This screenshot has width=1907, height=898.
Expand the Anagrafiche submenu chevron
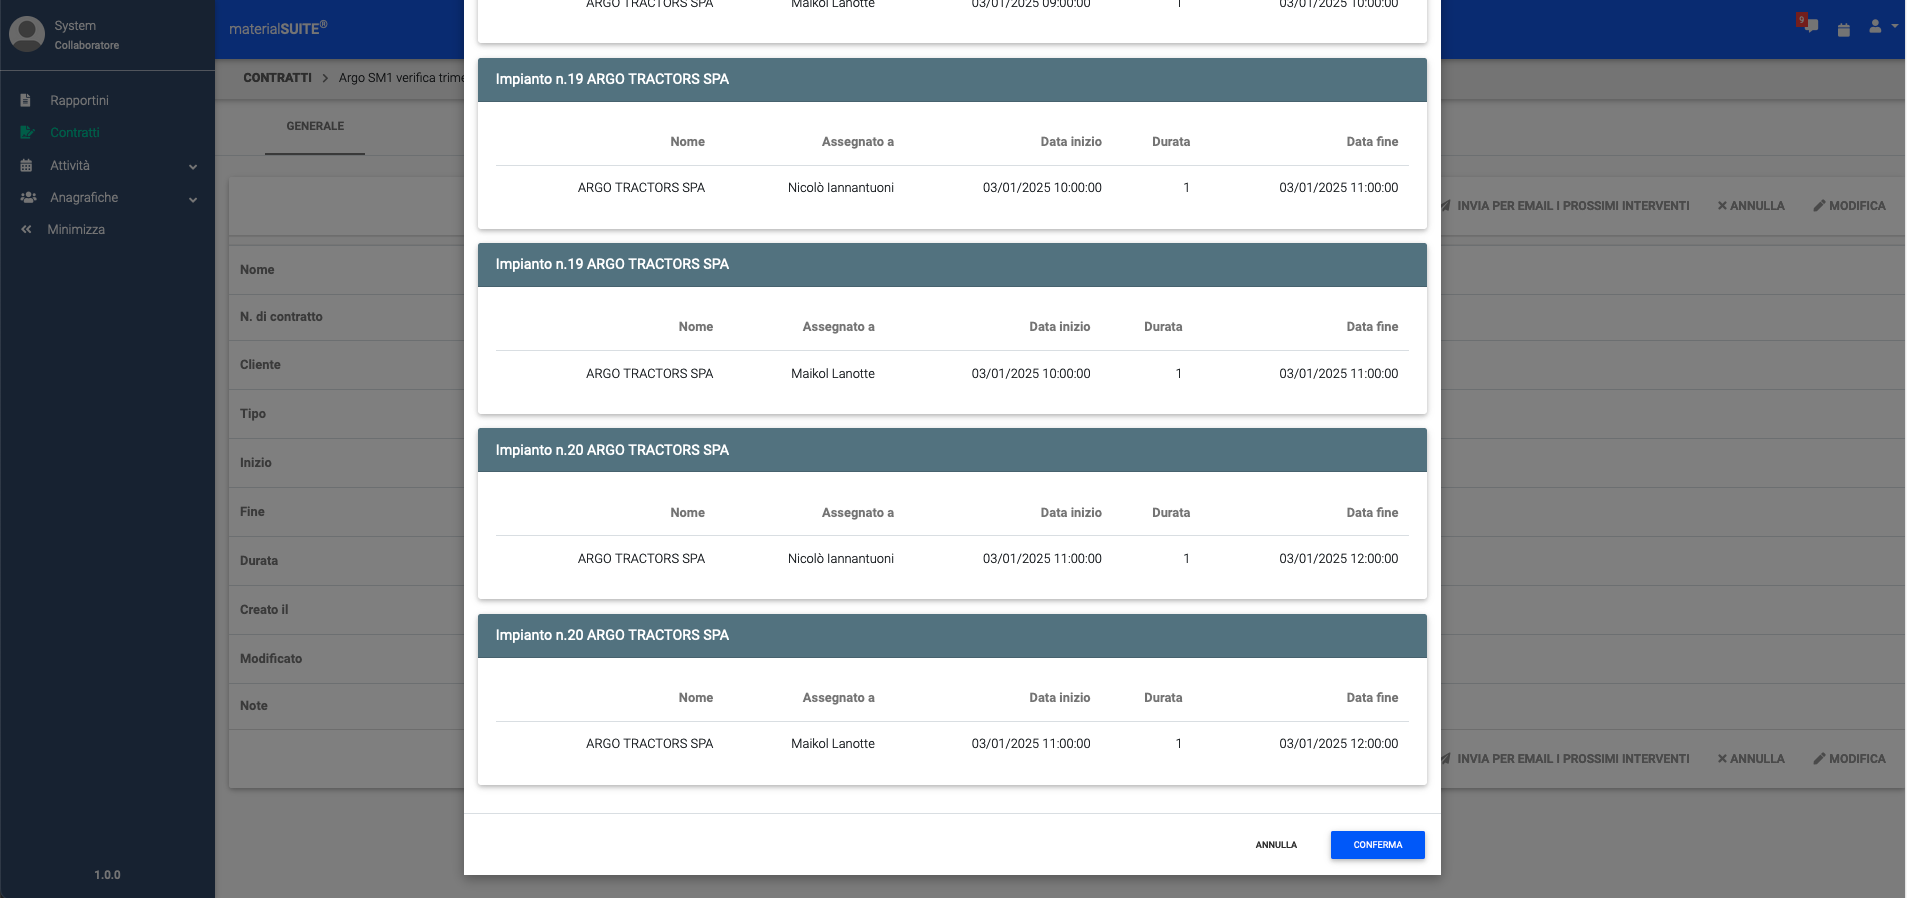coord(193,199)
